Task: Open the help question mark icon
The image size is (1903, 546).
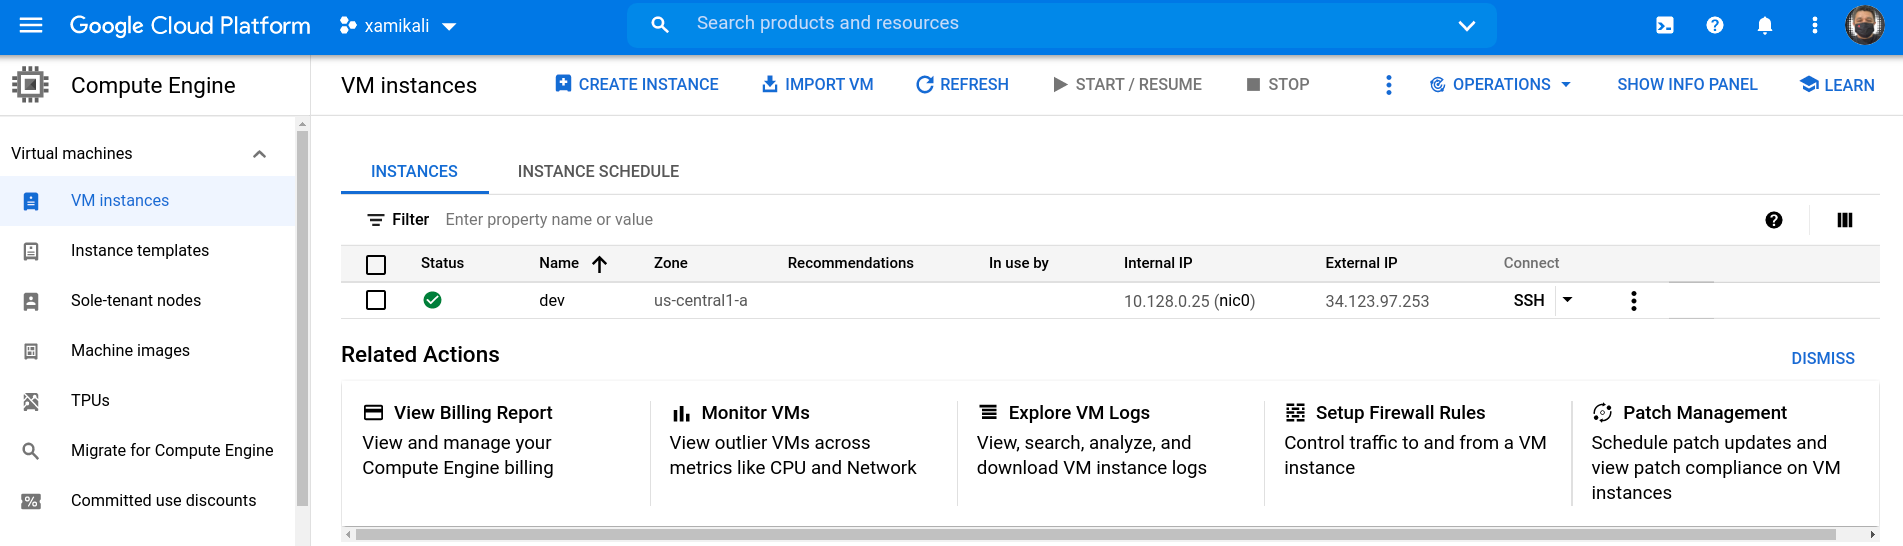Action: click(x=1715, y=26)
